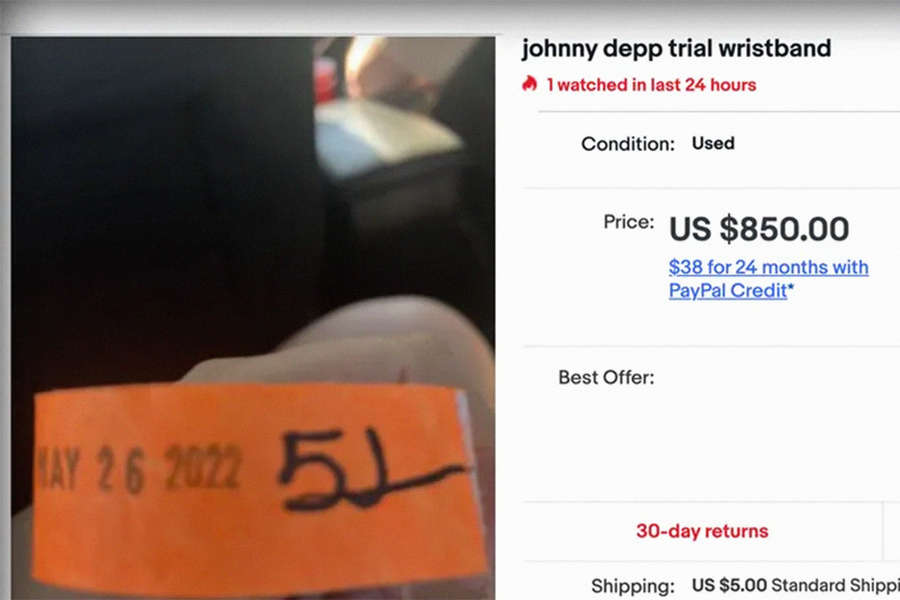Click the US $850.00 price
Image resolution: width=900 pixels, height=600 pixels.
pos(759,229)
